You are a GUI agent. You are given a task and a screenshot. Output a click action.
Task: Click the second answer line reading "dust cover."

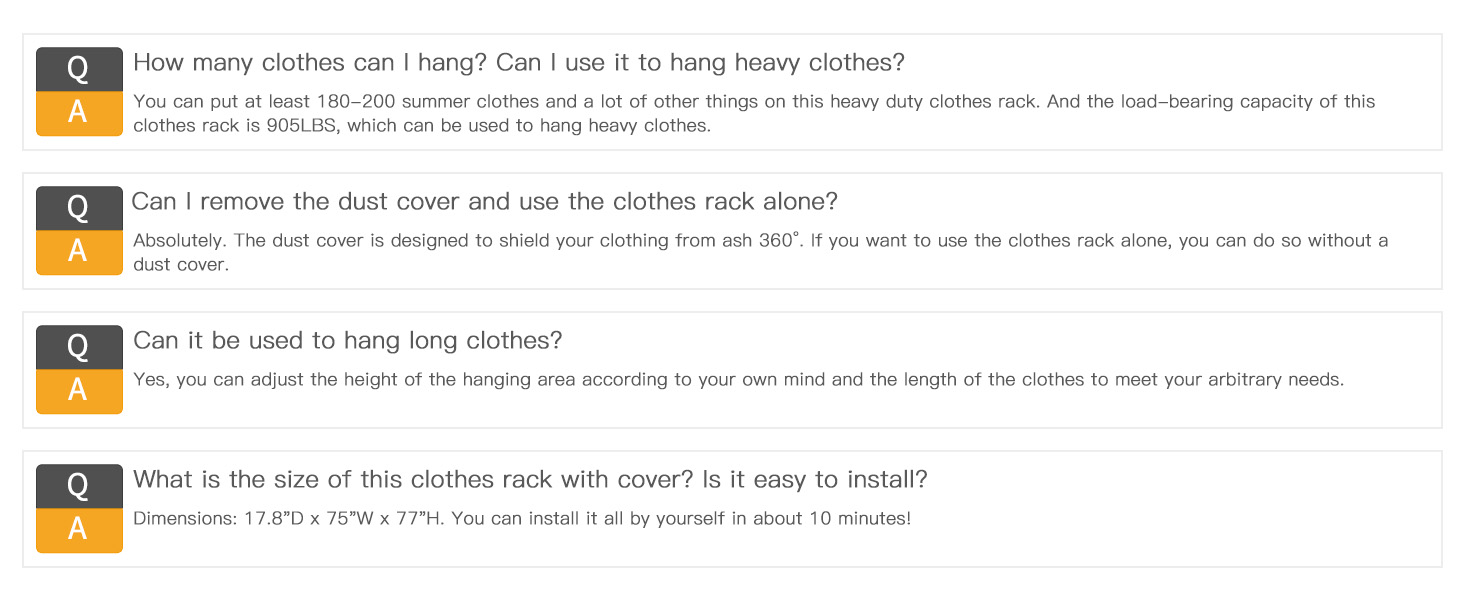[181, 266]
